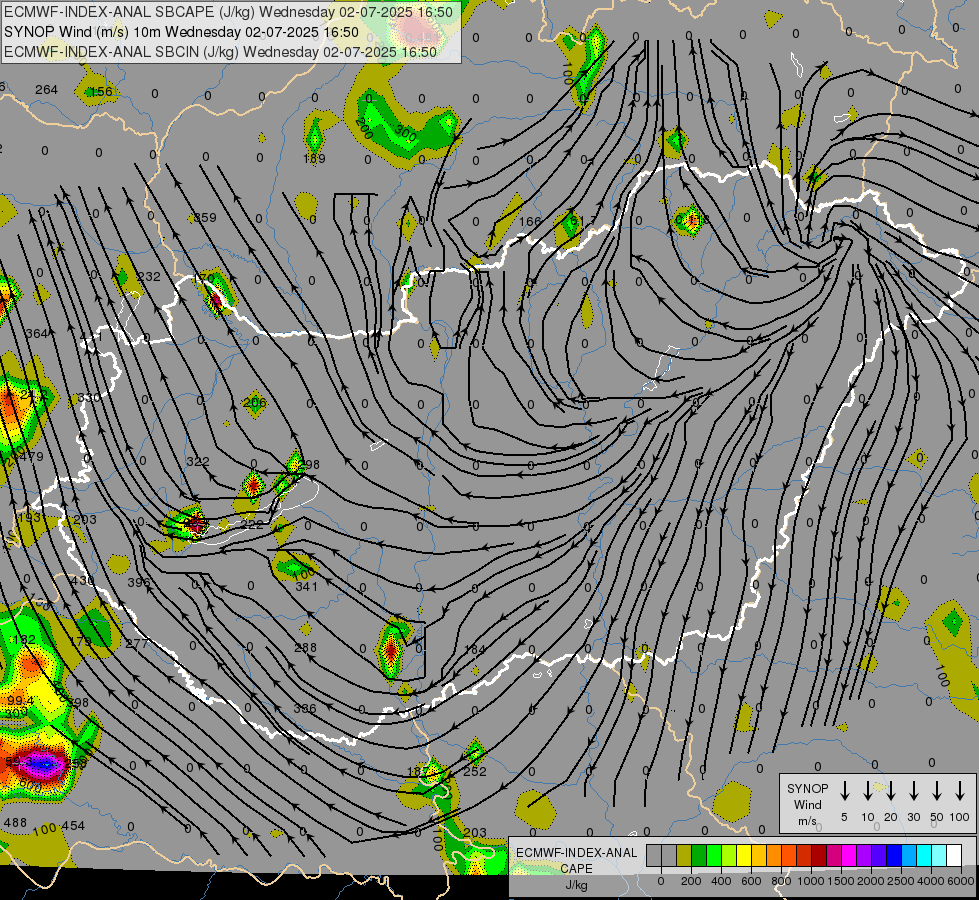
Task: Click the 252 value on the map
Action: [x=475, y=771]
